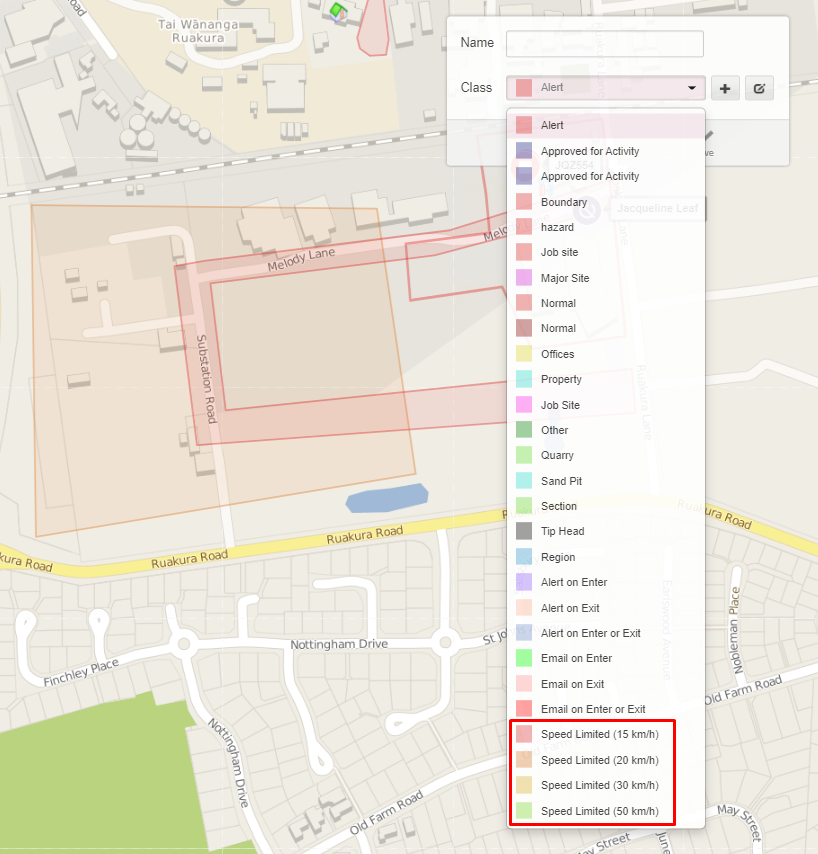818x854 pixels.
Task: Click the Finchley Place street label
Action: point(81,673)
